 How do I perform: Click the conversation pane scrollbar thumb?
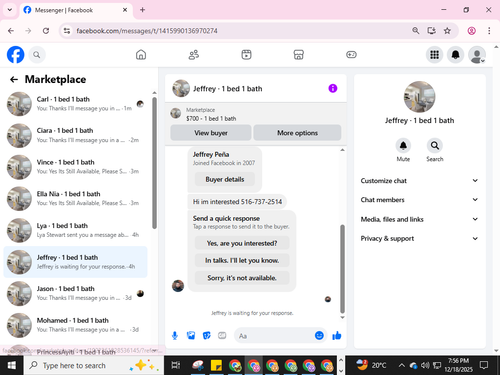pyautogui.click(x=342, y=269)
